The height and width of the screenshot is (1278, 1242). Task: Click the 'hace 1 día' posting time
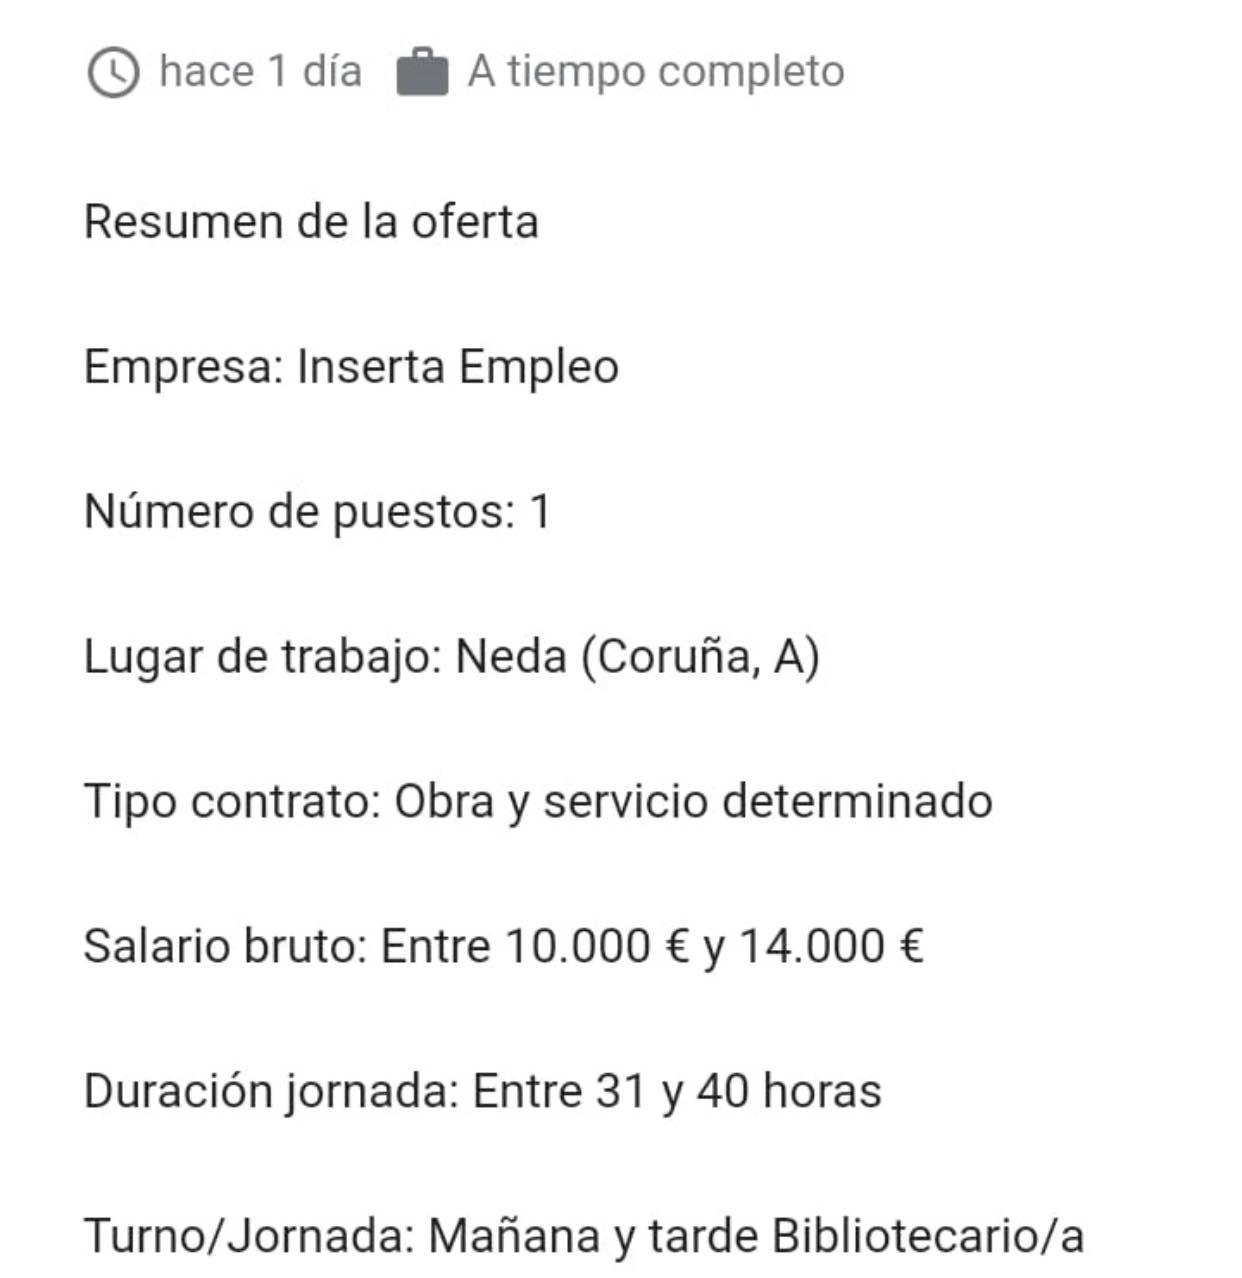[260, 72]
